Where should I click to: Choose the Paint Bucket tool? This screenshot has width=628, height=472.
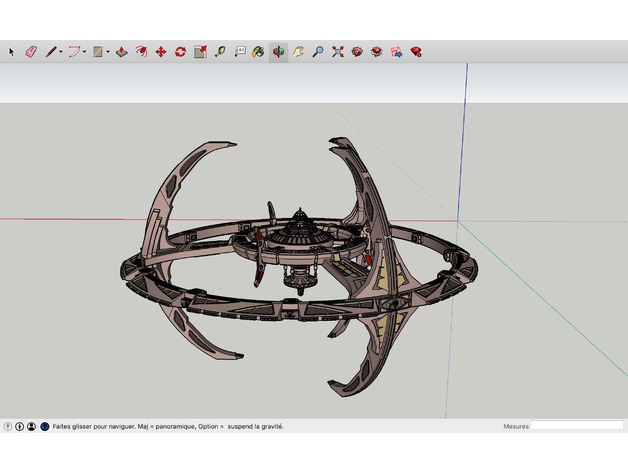(x=258, y=51)
